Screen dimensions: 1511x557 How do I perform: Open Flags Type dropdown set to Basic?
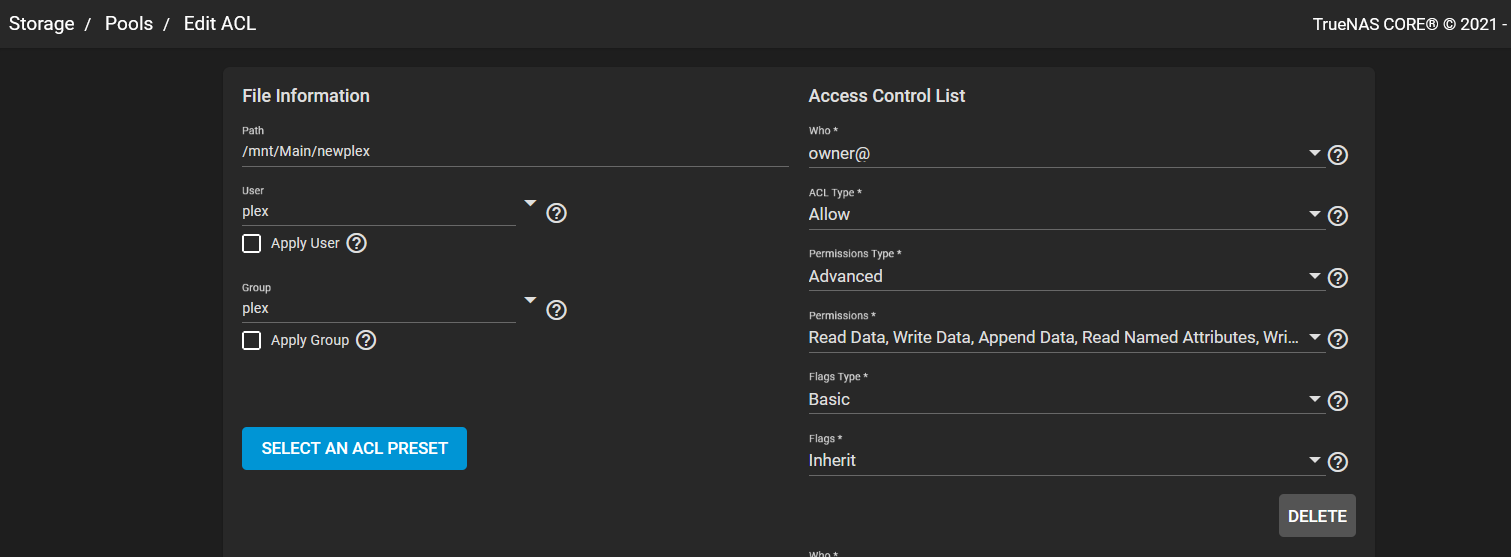click(x=1066, y=399)
